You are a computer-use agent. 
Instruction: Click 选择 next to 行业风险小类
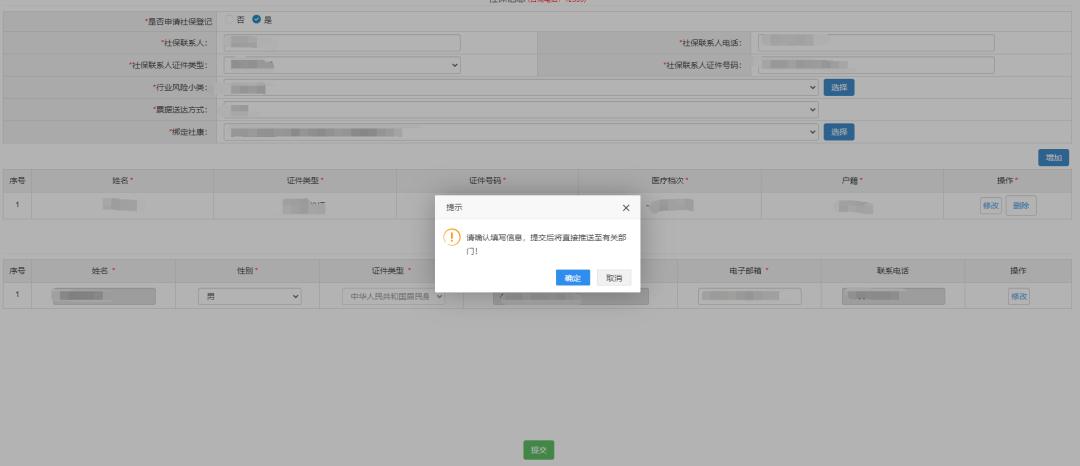coord(839,87)
